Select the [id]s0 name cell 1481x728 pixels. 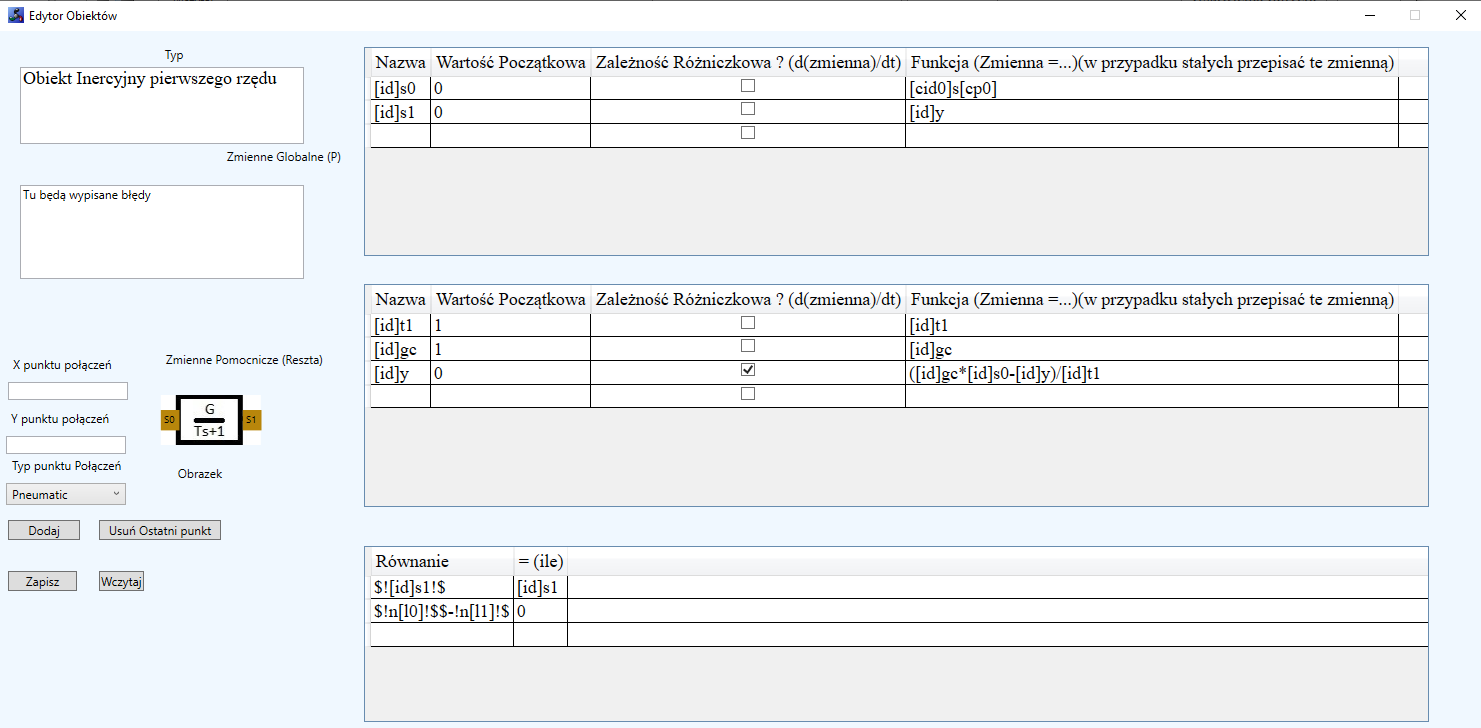[x=400, y=88]
